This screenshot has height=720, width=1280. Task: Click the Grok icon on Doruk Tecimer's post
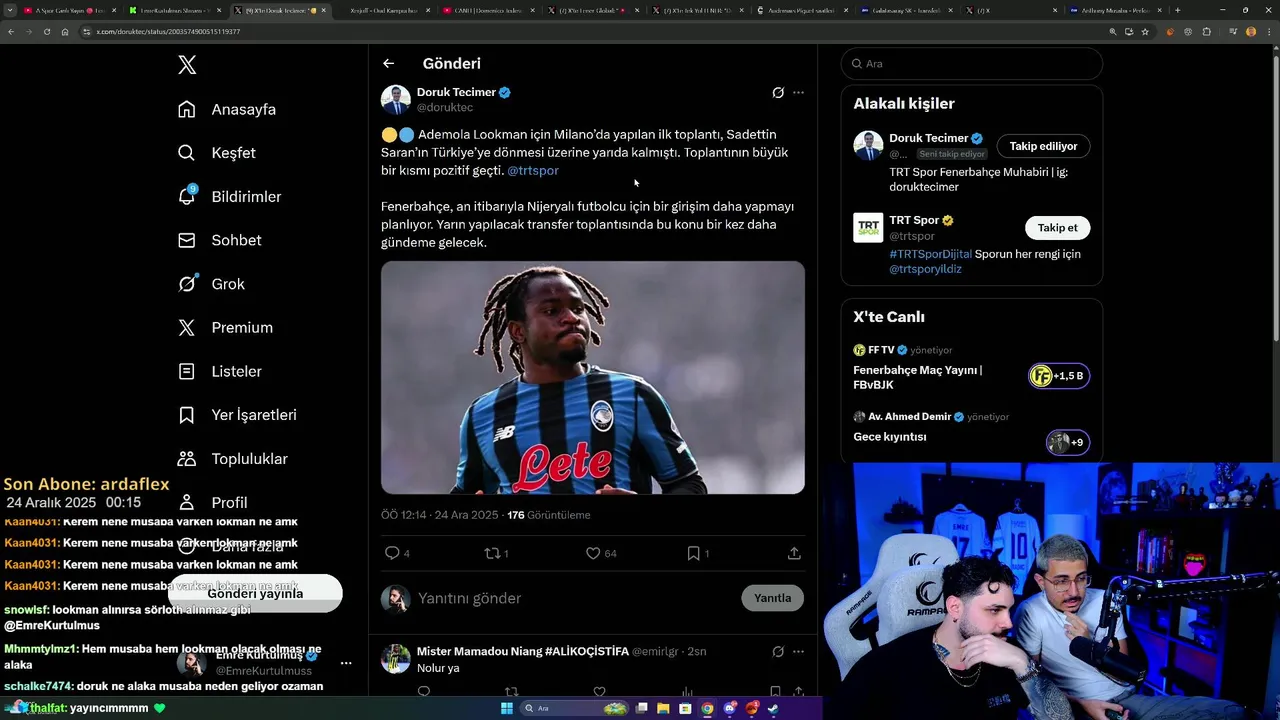tap(778, 92)
